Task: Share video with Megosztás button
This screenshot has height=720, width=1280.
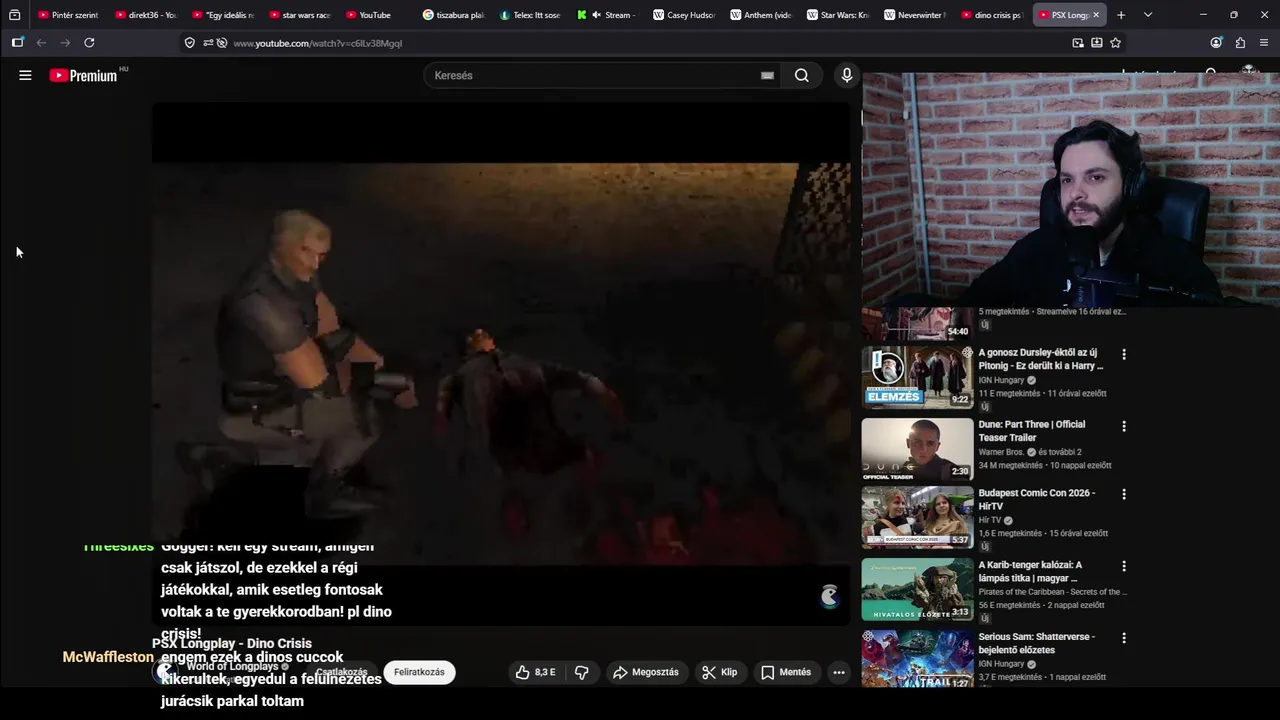Action: tap(646, 672)
